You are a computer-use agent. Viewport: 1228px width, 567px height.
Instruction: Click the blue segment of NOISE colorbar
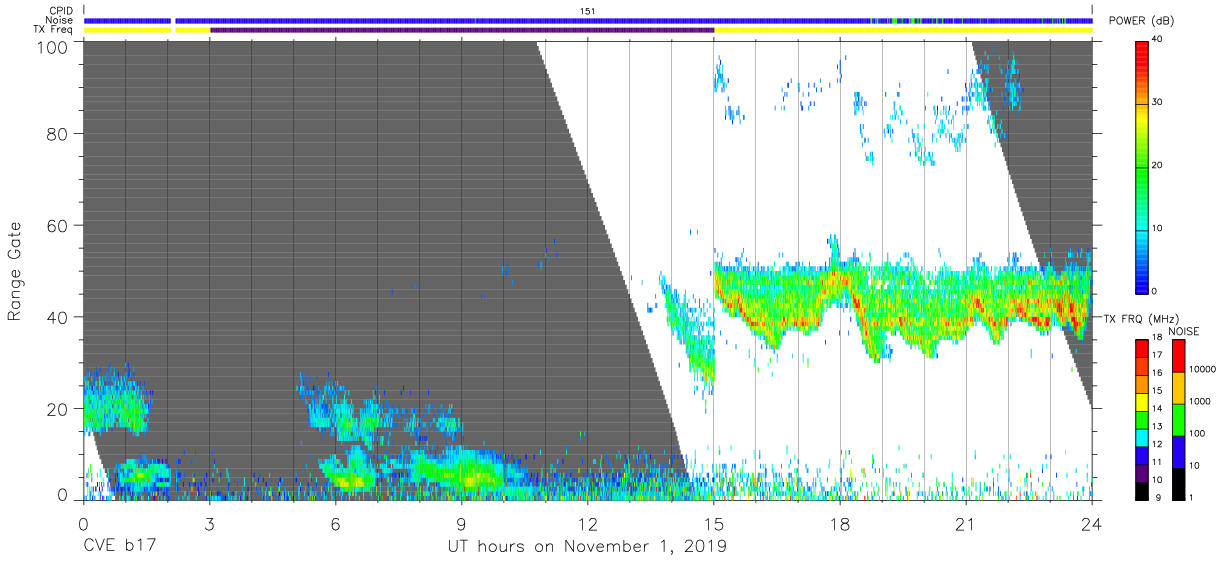(1177, 451)
